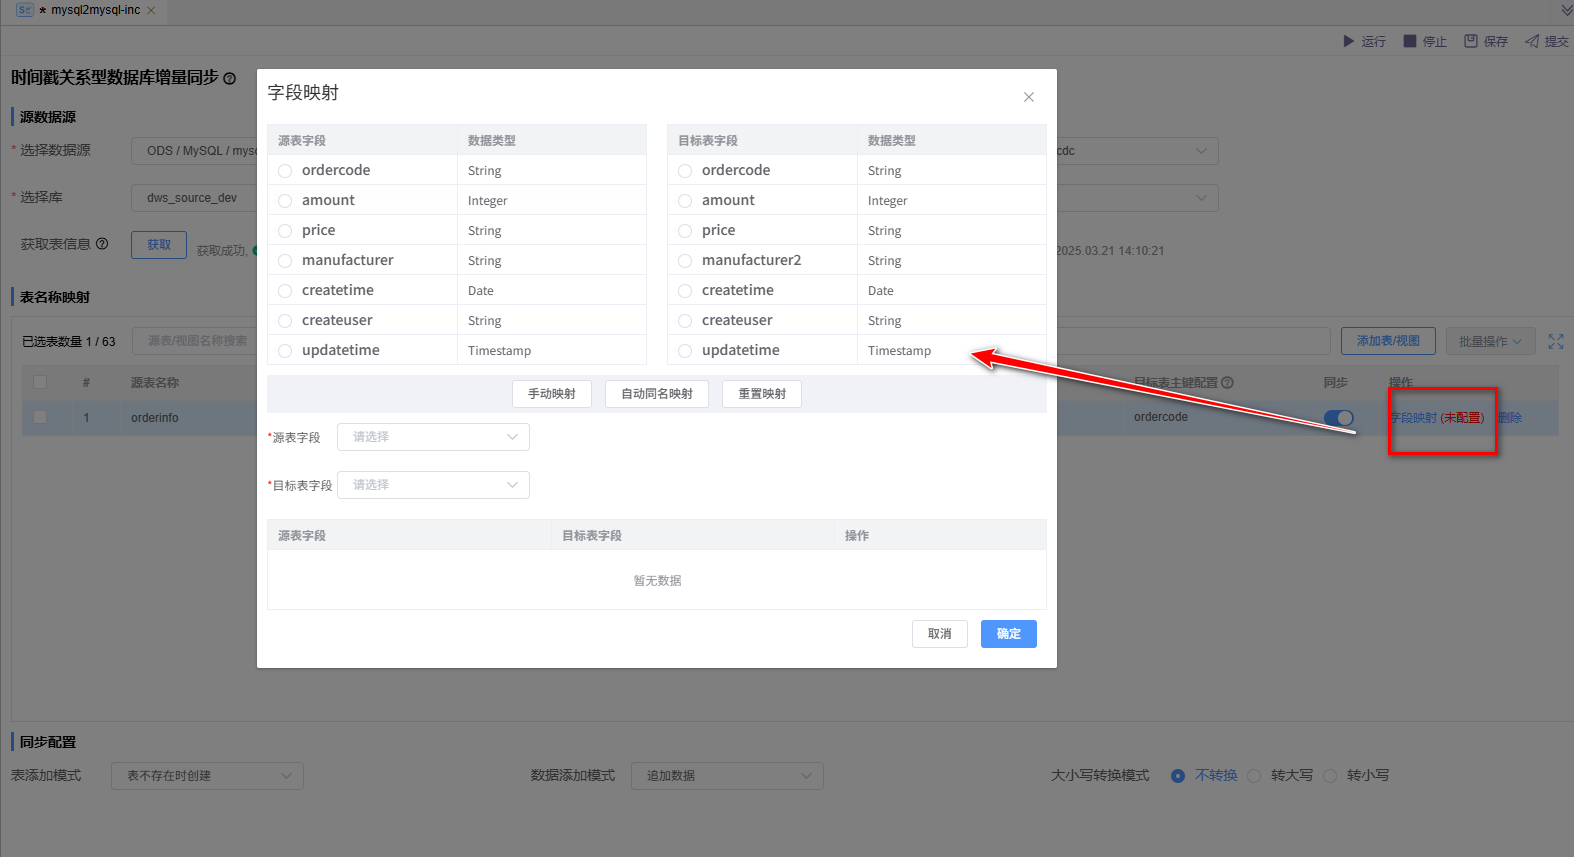Screen dimensions: 1574x857
Task: Click the 自动同名映射 button
Action: 656,394
